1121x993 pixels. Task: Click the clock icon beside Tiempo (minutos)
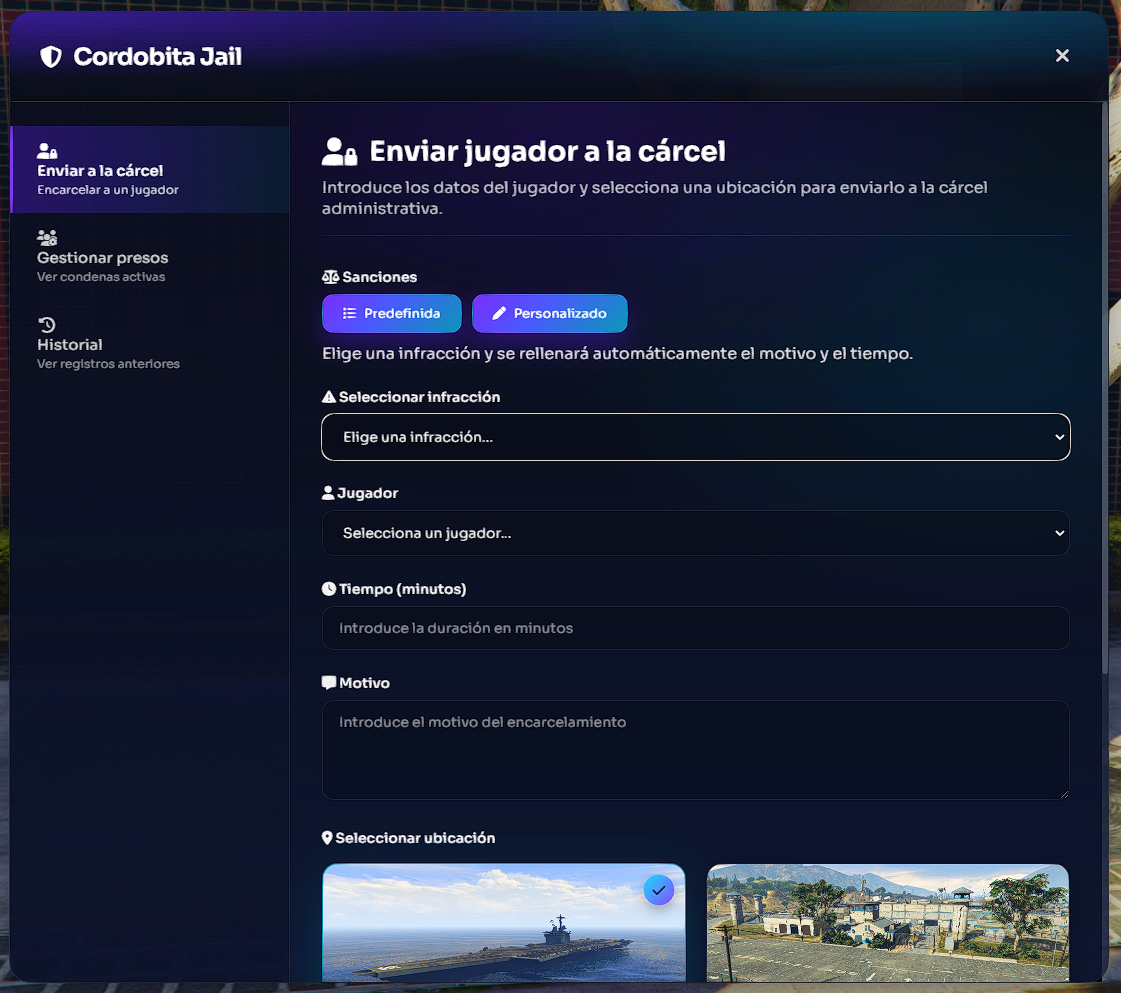[329, 588]
